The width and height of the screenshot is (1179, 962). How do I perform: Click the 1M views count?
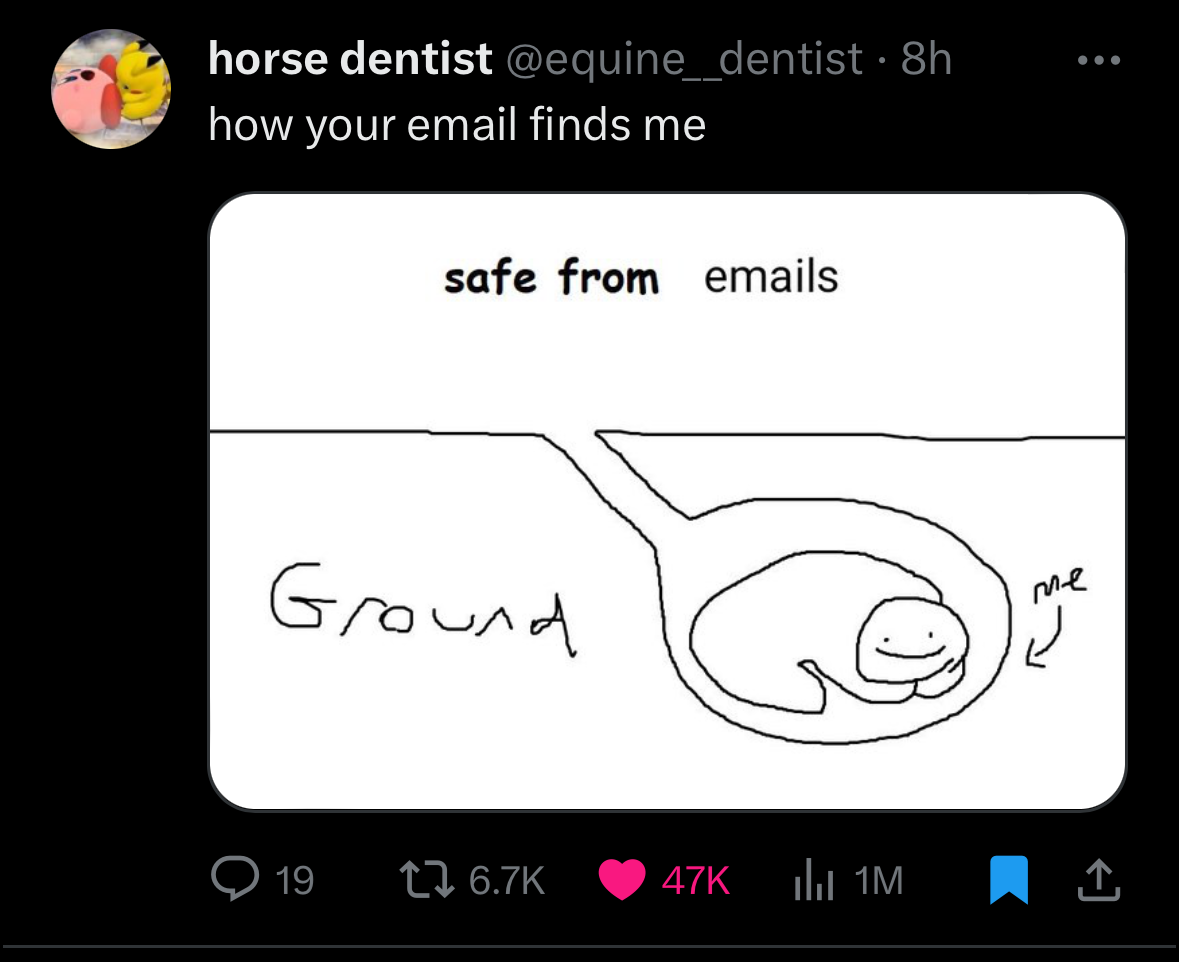coord(878,880)
